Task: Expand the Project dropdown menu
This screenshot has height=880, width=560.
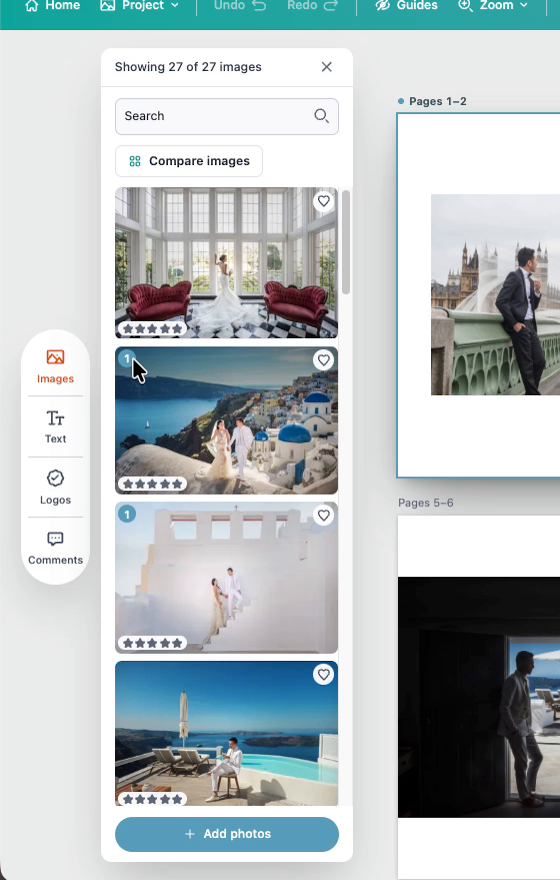Action: pyautogui.click(x=139, y=6)
